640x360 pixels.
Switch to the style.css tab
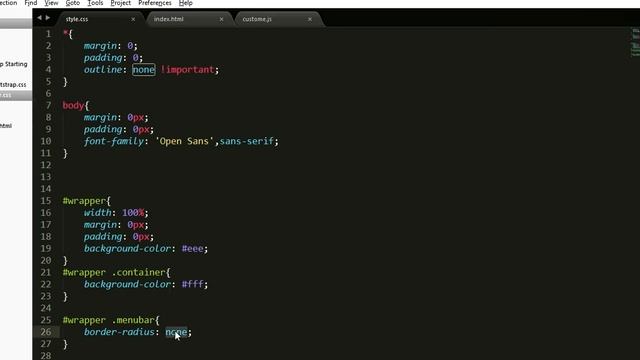click(x=77, y=19)
